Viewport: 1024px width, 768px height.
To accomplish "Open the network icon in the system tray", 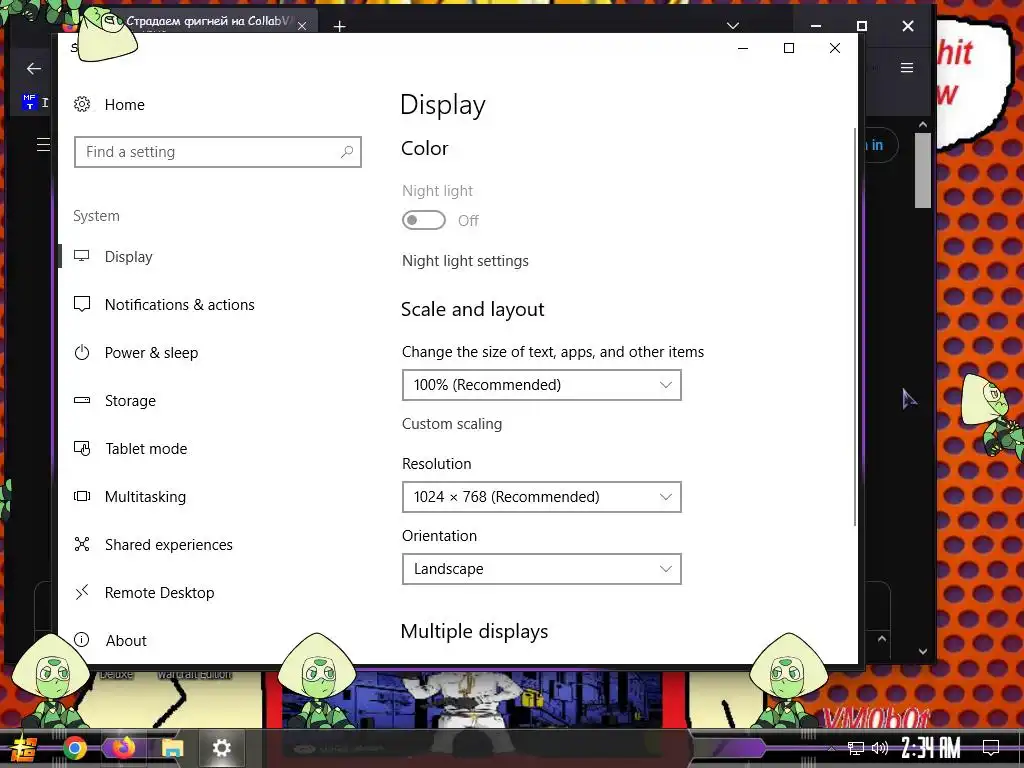I will tap(855, 748).
